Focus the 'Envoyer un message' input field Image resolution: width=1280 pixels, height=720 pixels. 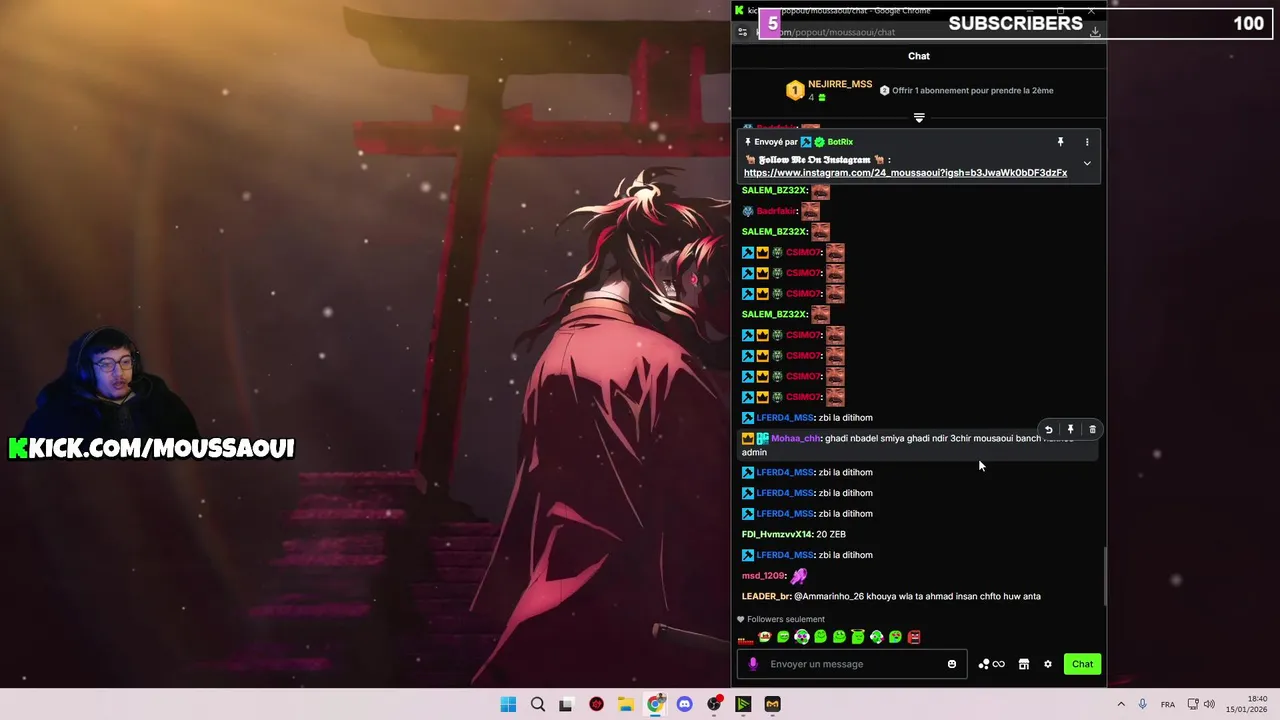(852, 664)
